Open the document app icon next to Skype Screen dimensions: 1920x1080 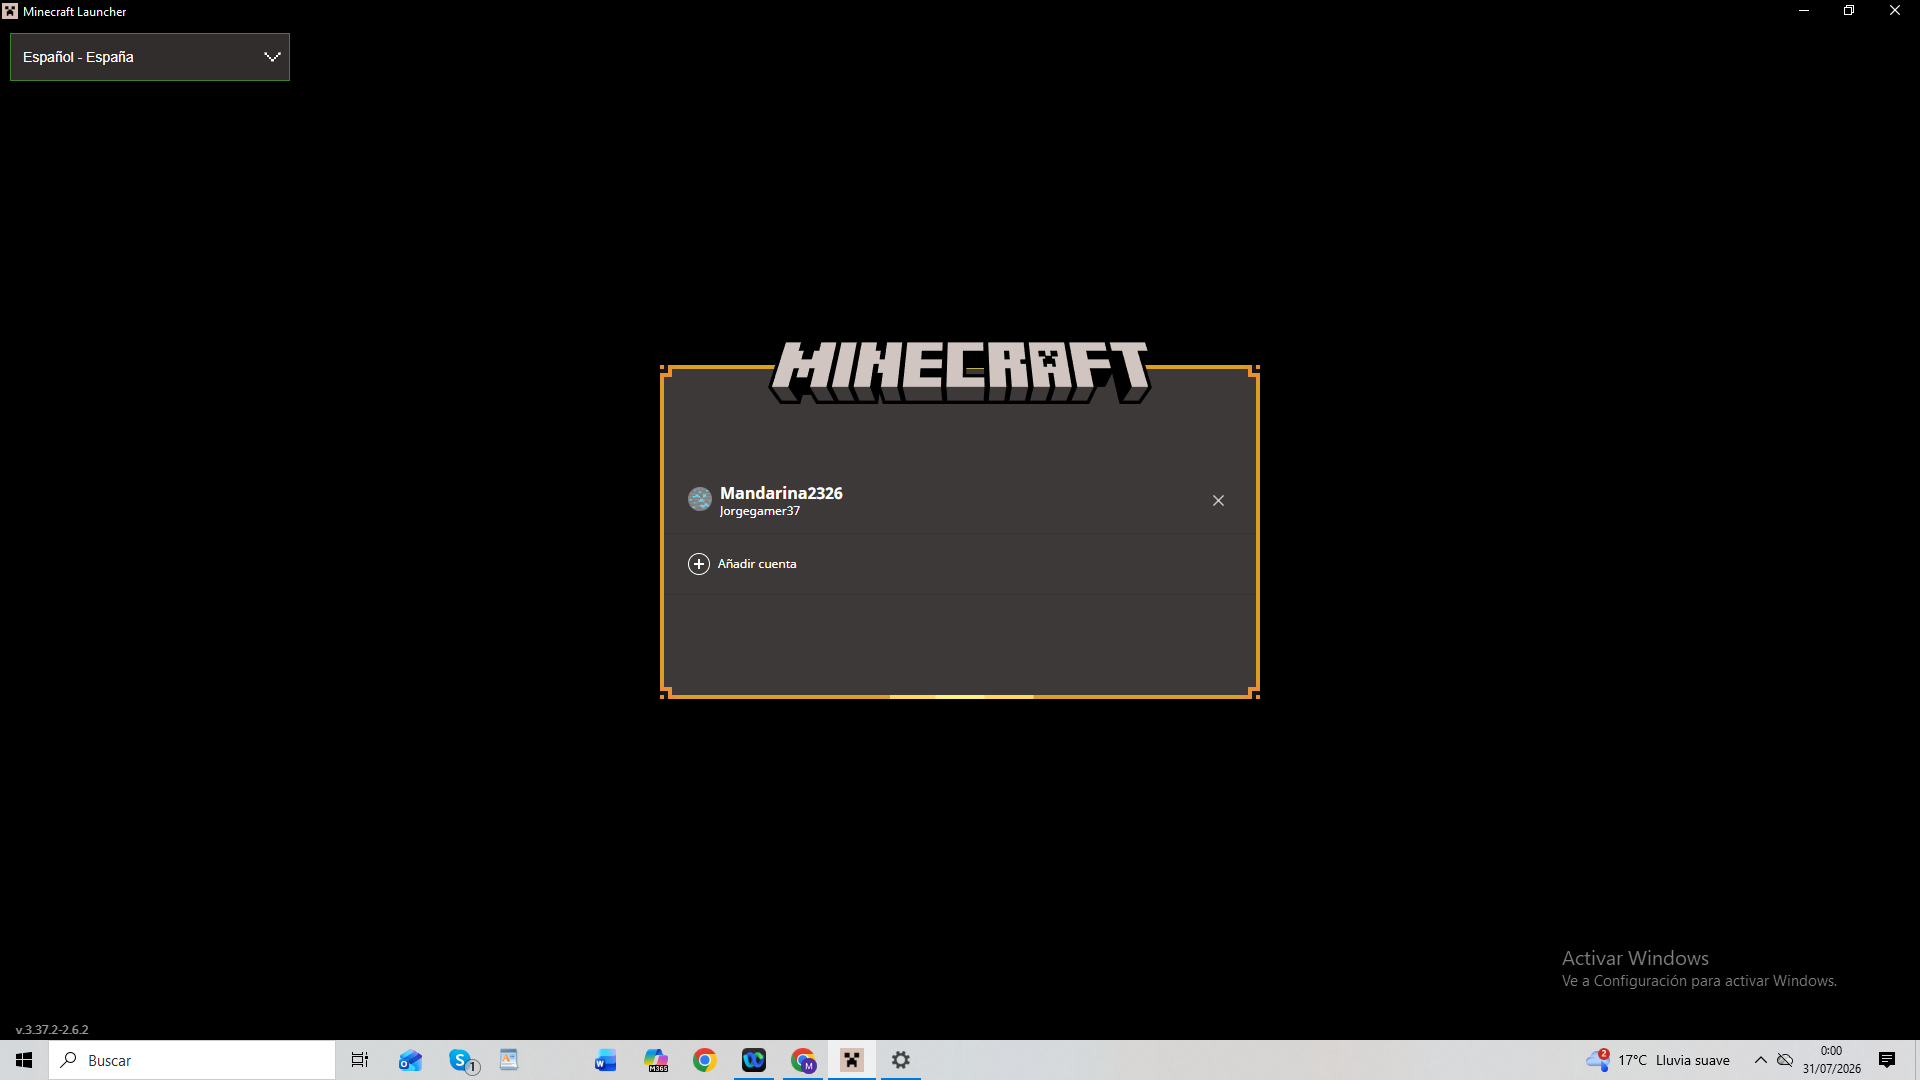tap(509, 1060)
